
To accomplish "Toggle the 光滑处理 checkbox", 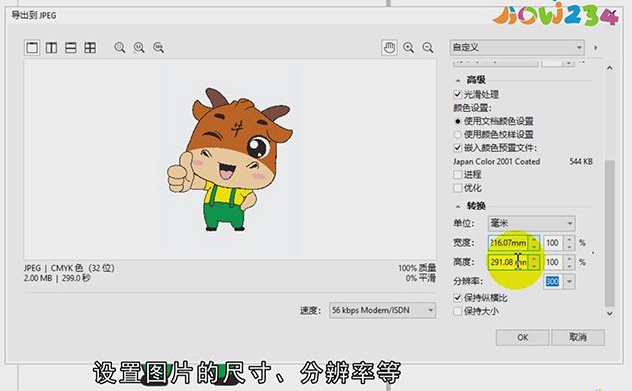I will tap(457, 95).
